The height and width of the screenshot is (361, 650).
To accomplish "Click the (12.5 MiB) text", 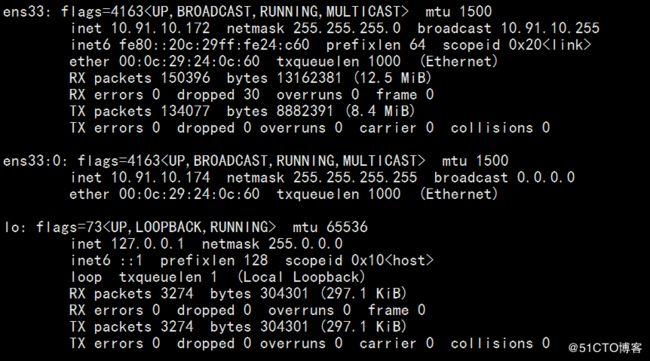I will (x=393, y=78).
